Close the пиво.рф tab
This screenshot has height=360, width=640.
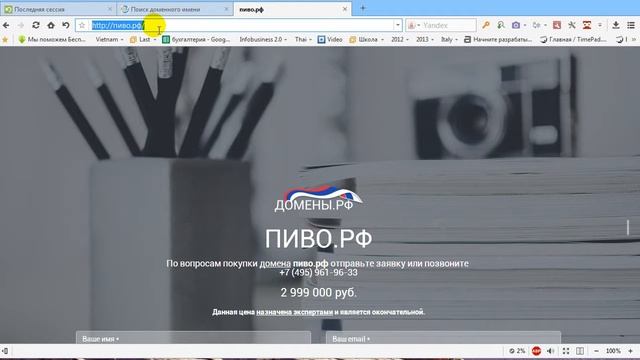pos(345,9)
